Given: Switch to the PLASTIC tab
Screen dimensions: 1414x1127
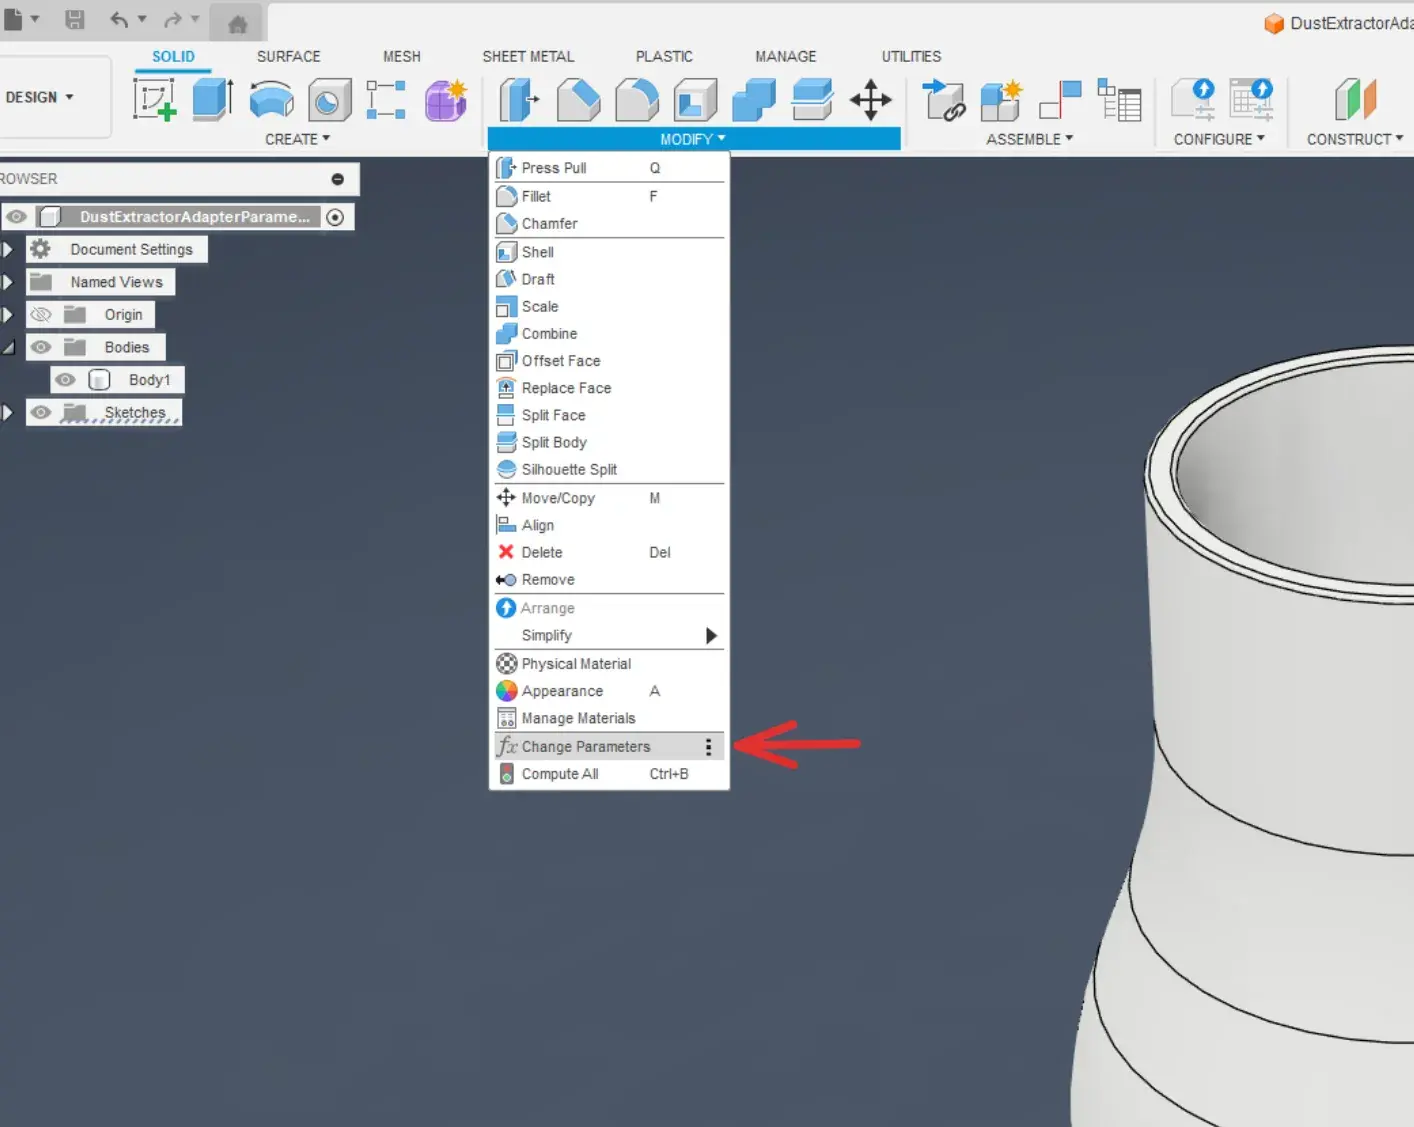Looking at the screenshot, I should point(664,56).
